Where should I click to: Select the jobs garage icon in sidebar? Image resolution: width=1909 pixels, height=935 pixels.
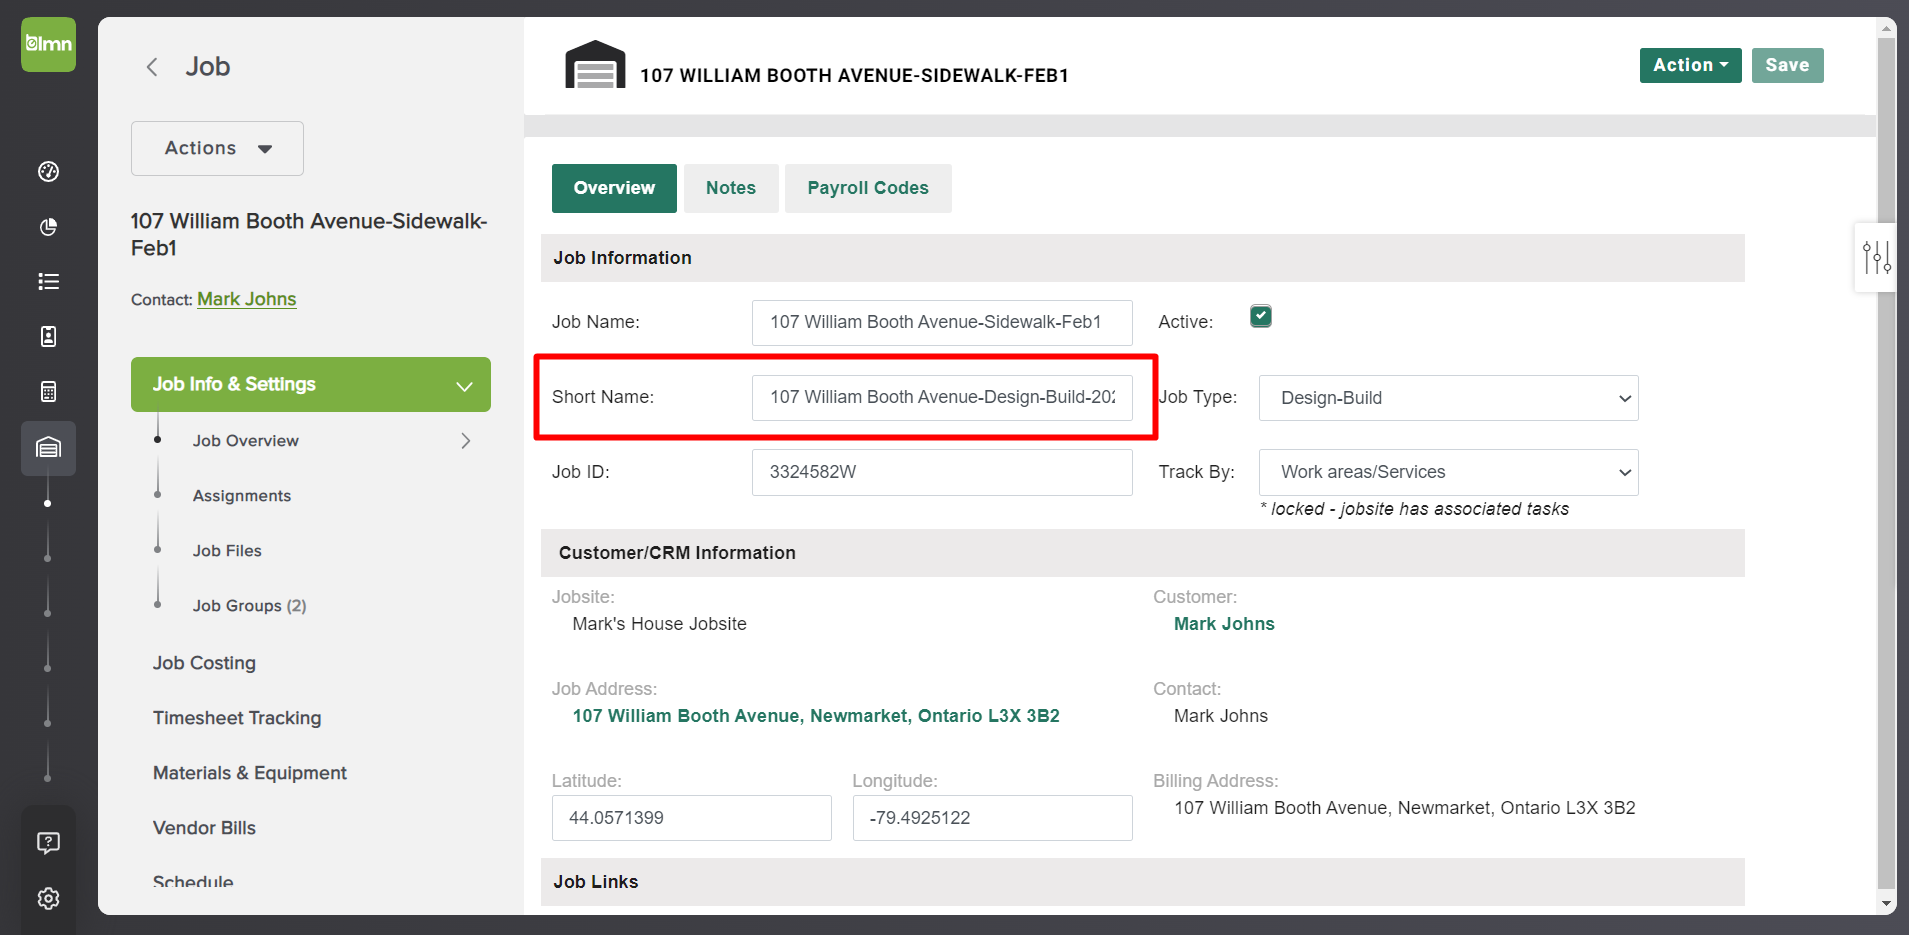tap(48, 447)
